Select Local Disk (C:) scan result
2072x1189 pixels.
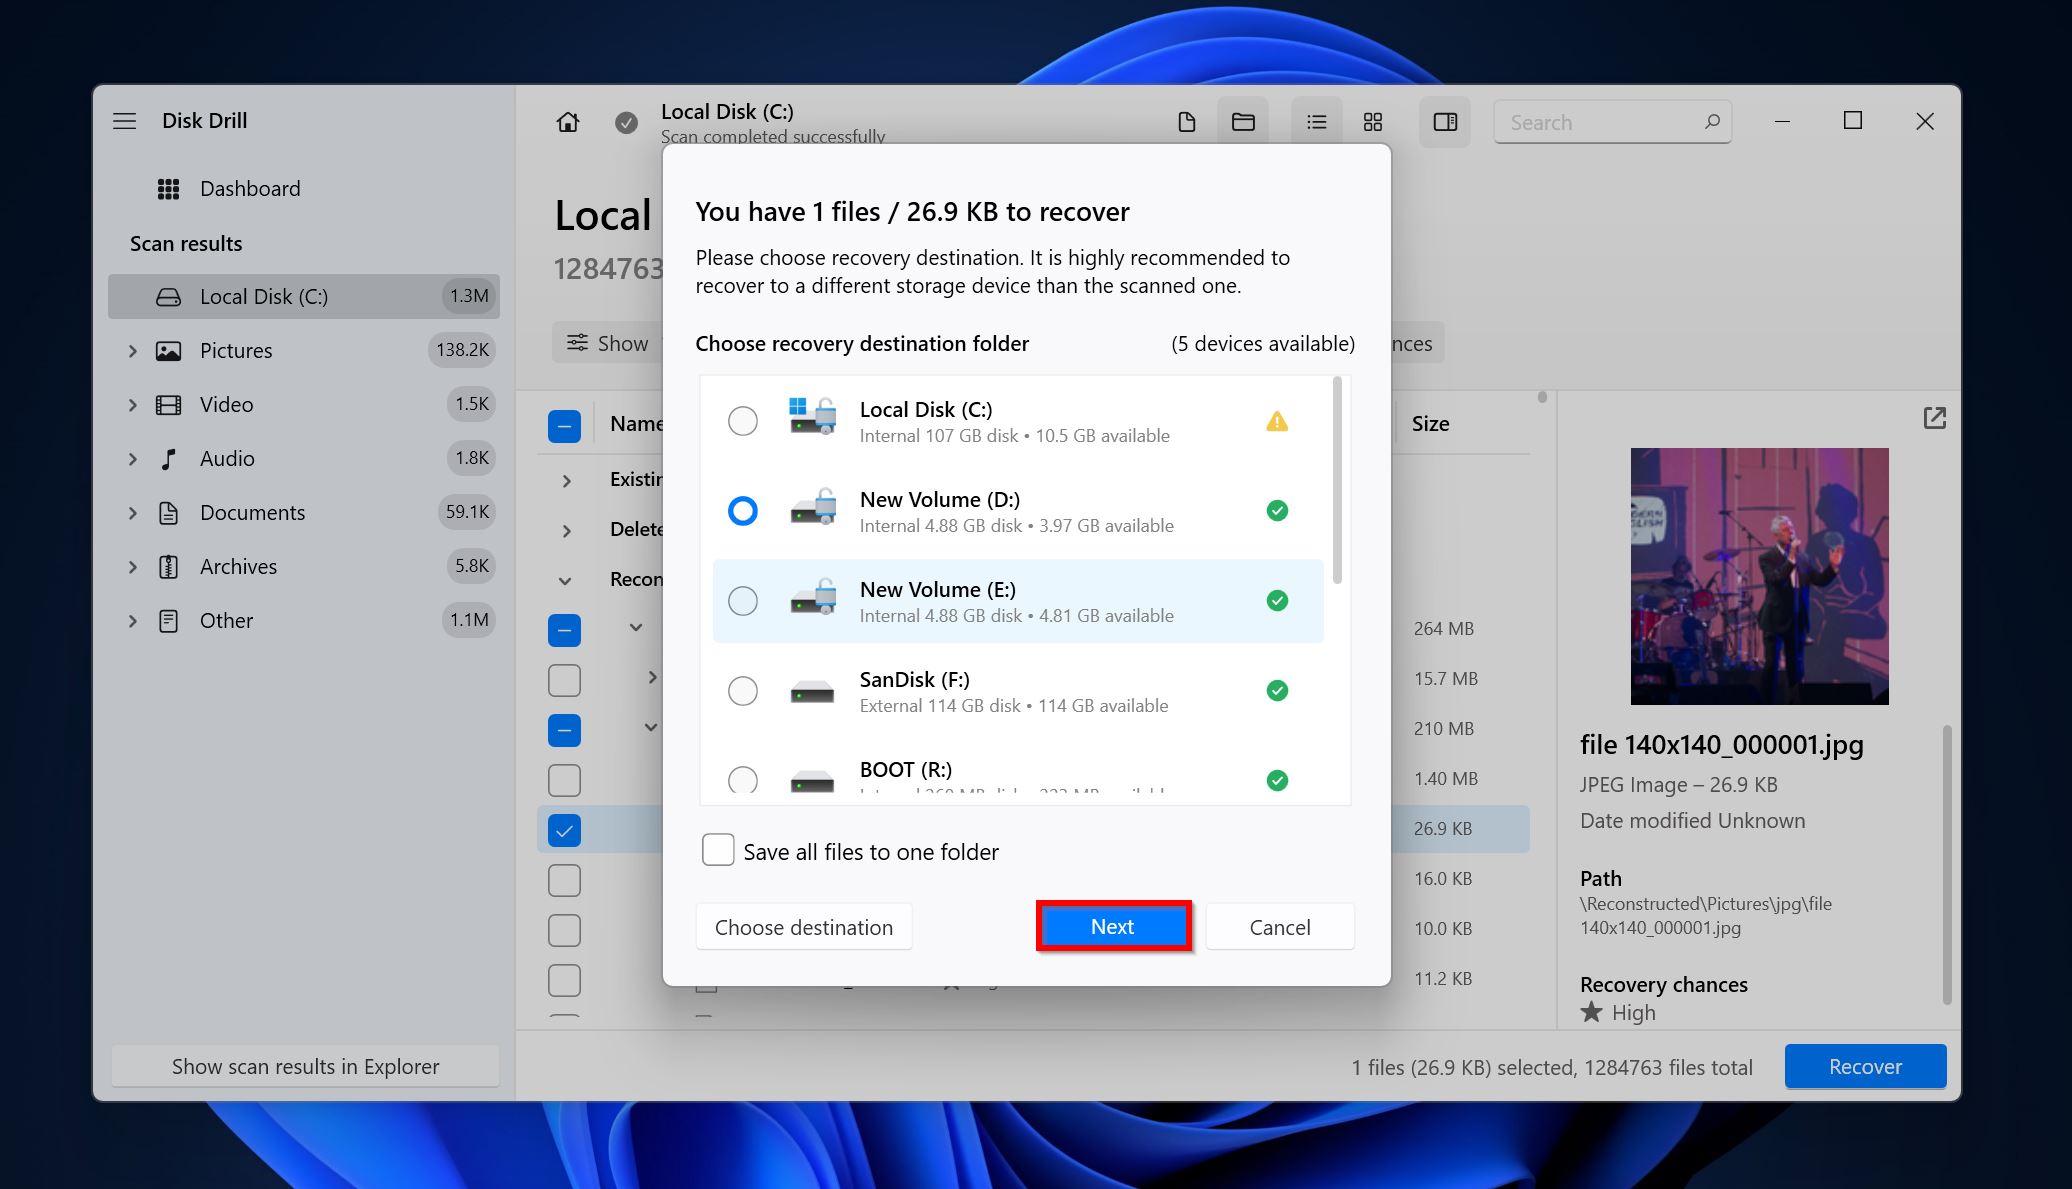pos(304,296)
